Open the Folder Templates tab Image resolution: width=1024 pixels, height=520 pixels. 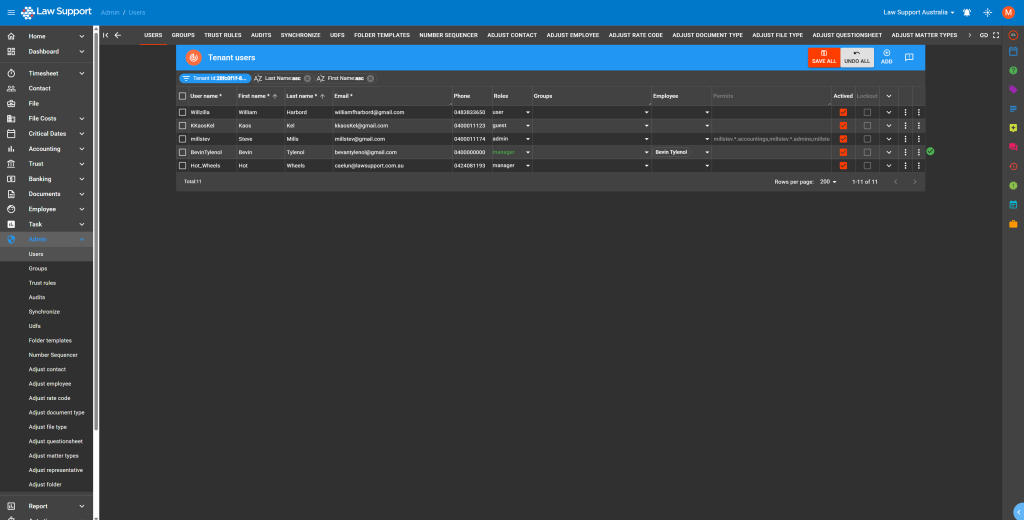[381, 35]
